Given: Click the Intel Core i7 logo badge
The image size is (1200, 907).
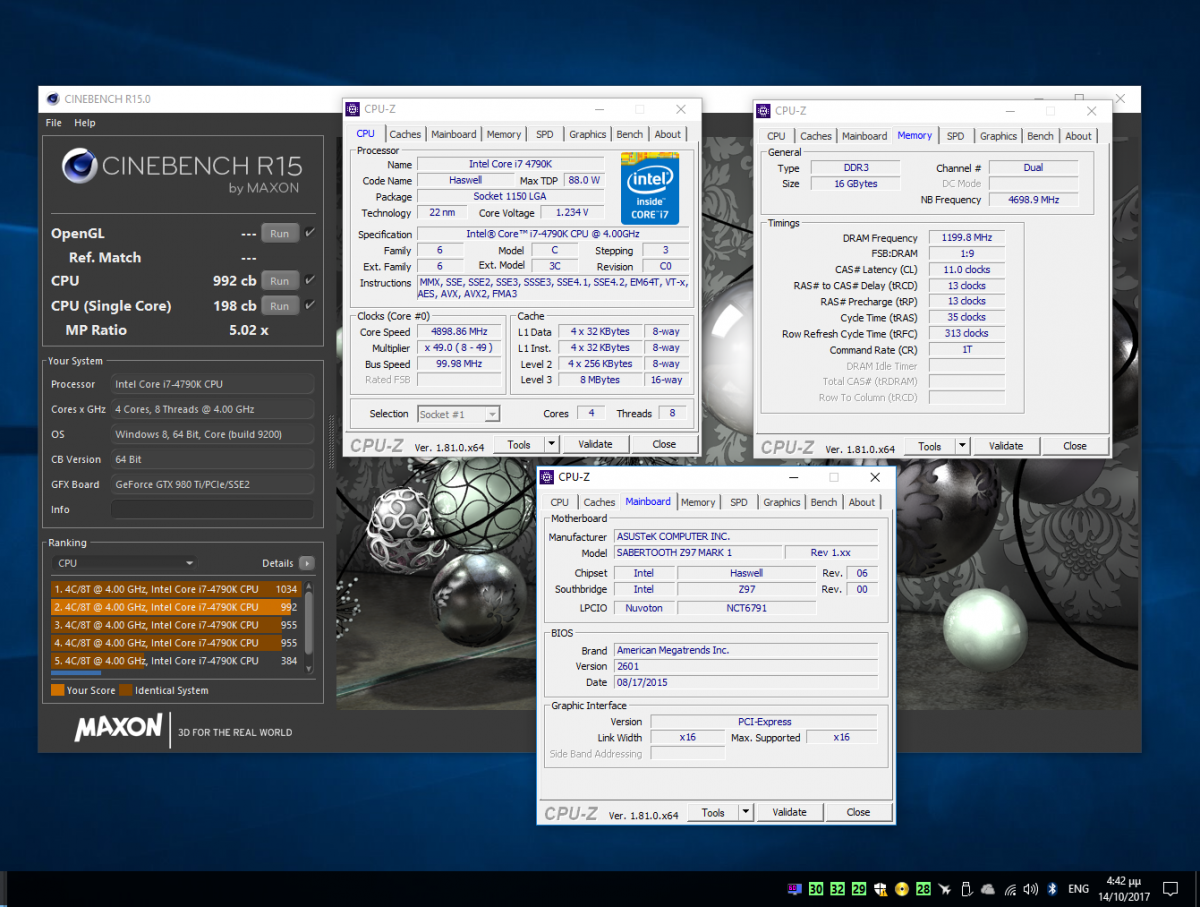Looking at the screenshot, I should (649, 188).
